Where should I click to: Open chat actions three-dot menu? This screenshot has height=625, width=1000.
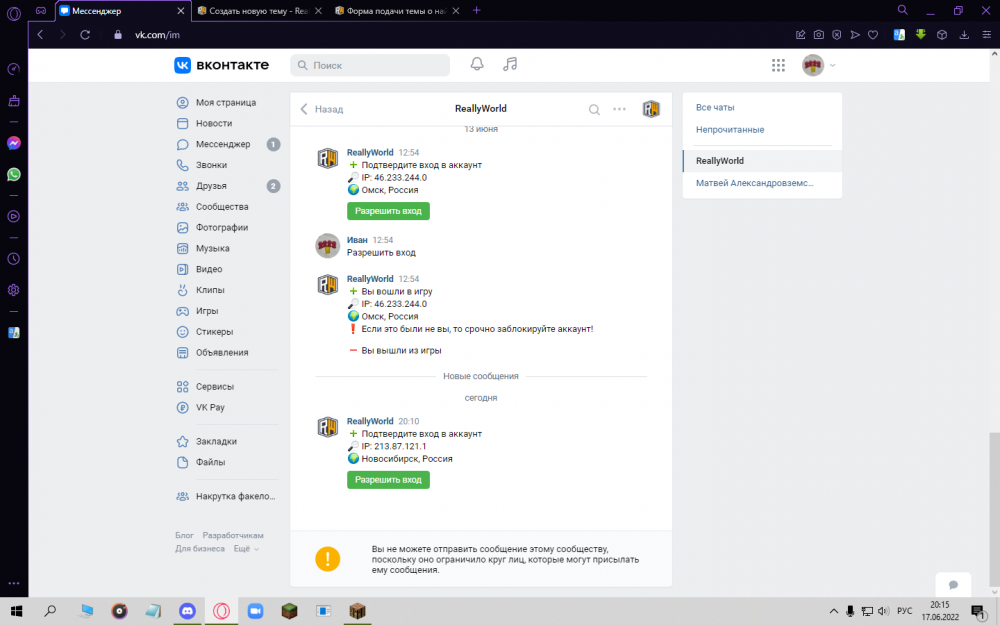pyautogui.click(x=619, y=109)
